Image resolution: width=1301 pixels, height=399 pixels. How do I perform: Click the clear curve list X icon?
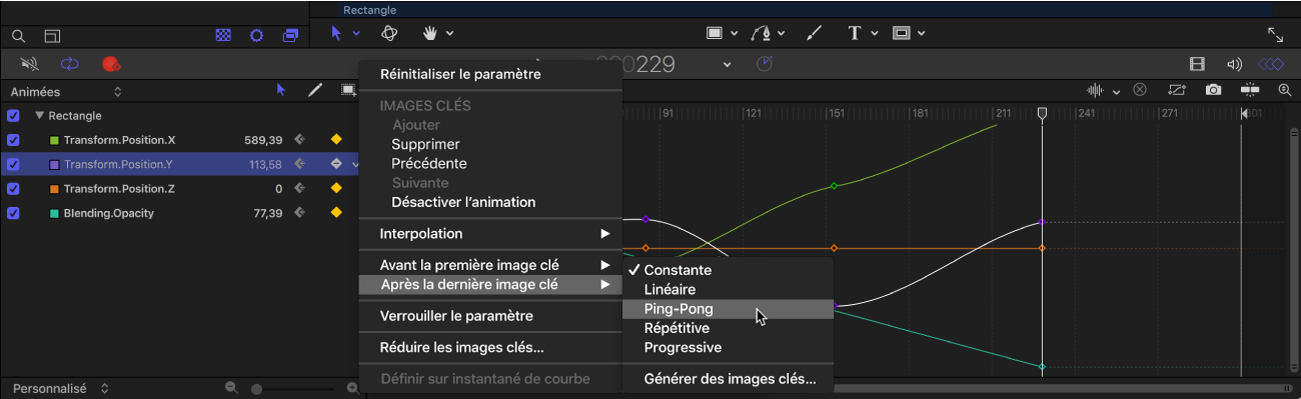(1139, 90)
